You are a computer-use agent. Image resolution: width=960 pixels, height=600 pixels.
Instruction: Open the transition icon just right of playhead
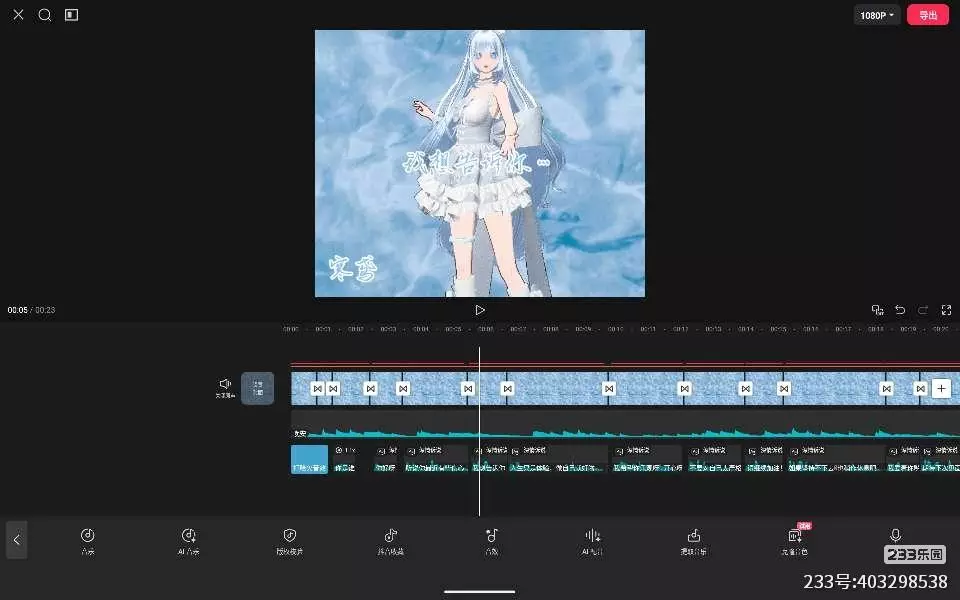[x=507, y=388]
